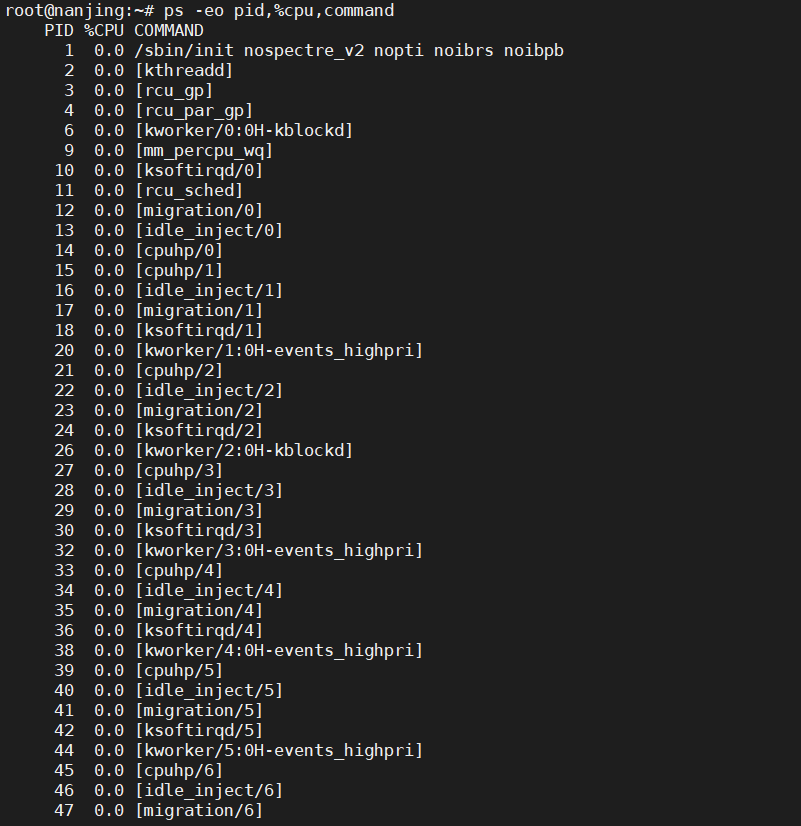The width and height of the screenshot is (801, 826).
Task: Select the [kworker/2:0H-kblockd] entry
Action: [x=244, y=451]
